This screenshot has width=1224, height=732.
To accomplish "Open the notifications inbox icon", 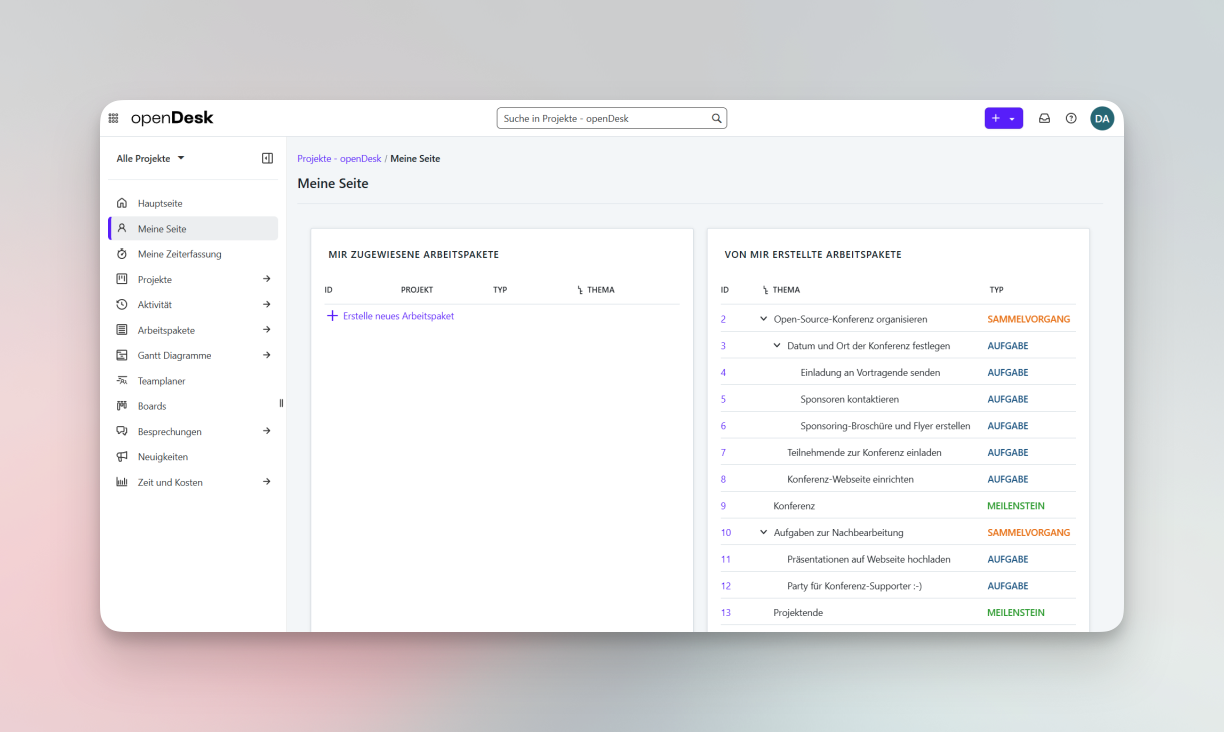I will [x=1044, y=118].
